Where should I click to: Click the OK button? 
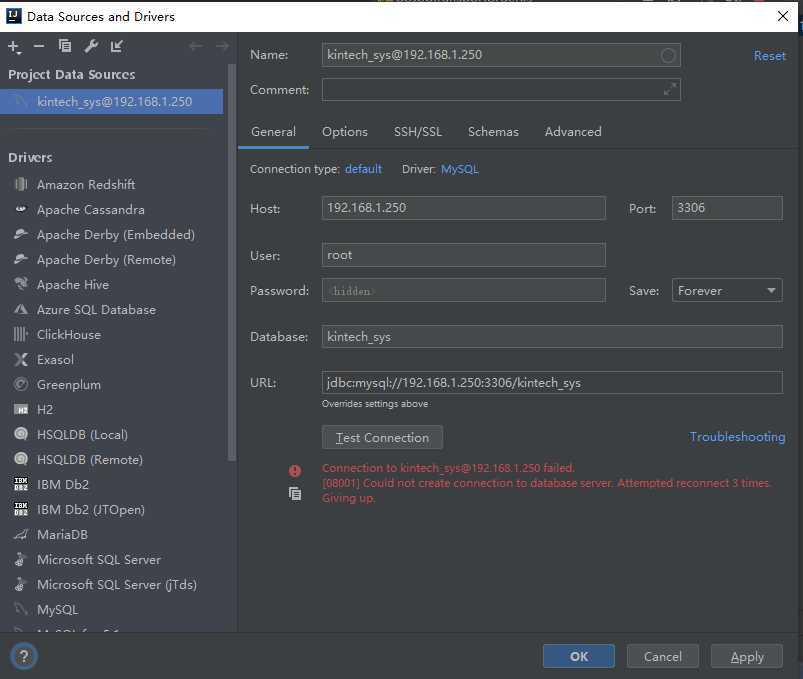click(579, 656)
